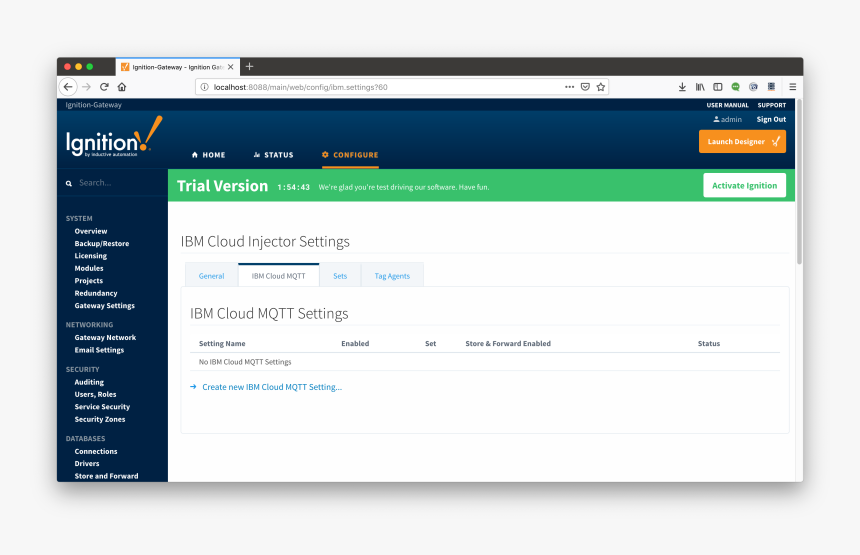
Task: Bookmark this page with the star icon
Action: (x=601, y=87)
